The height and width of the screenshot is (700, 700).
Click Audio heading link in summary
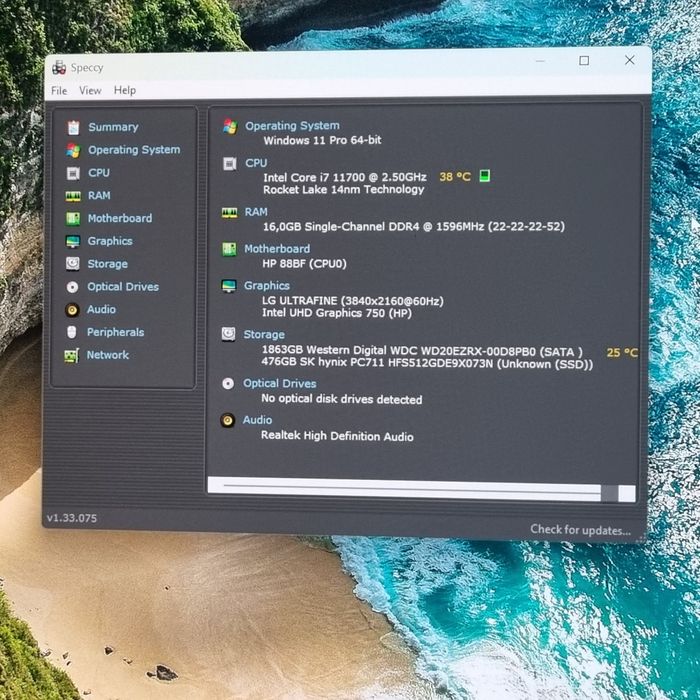257,420
